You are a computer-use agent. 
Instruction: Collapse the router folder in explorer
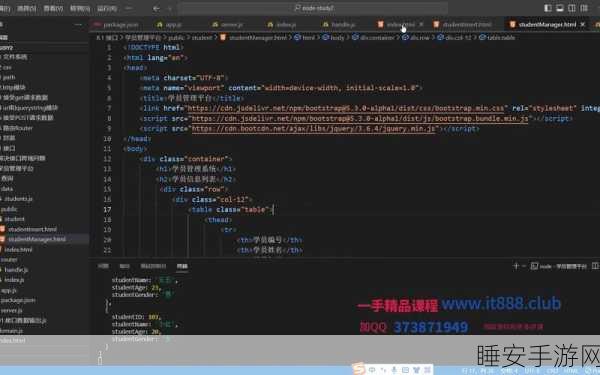9,259
